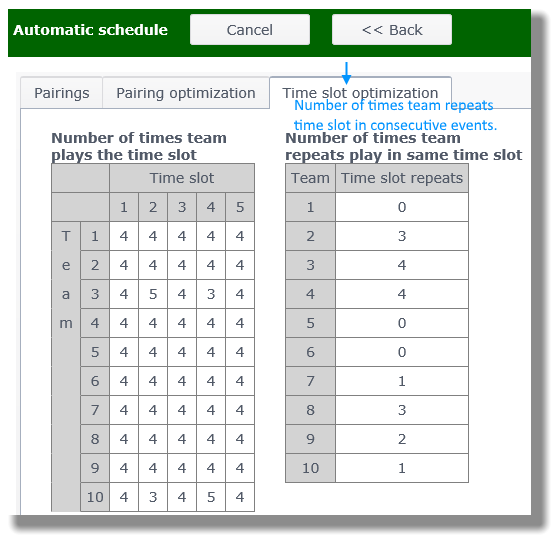Click time slot 1 column header

click(124, 207)
